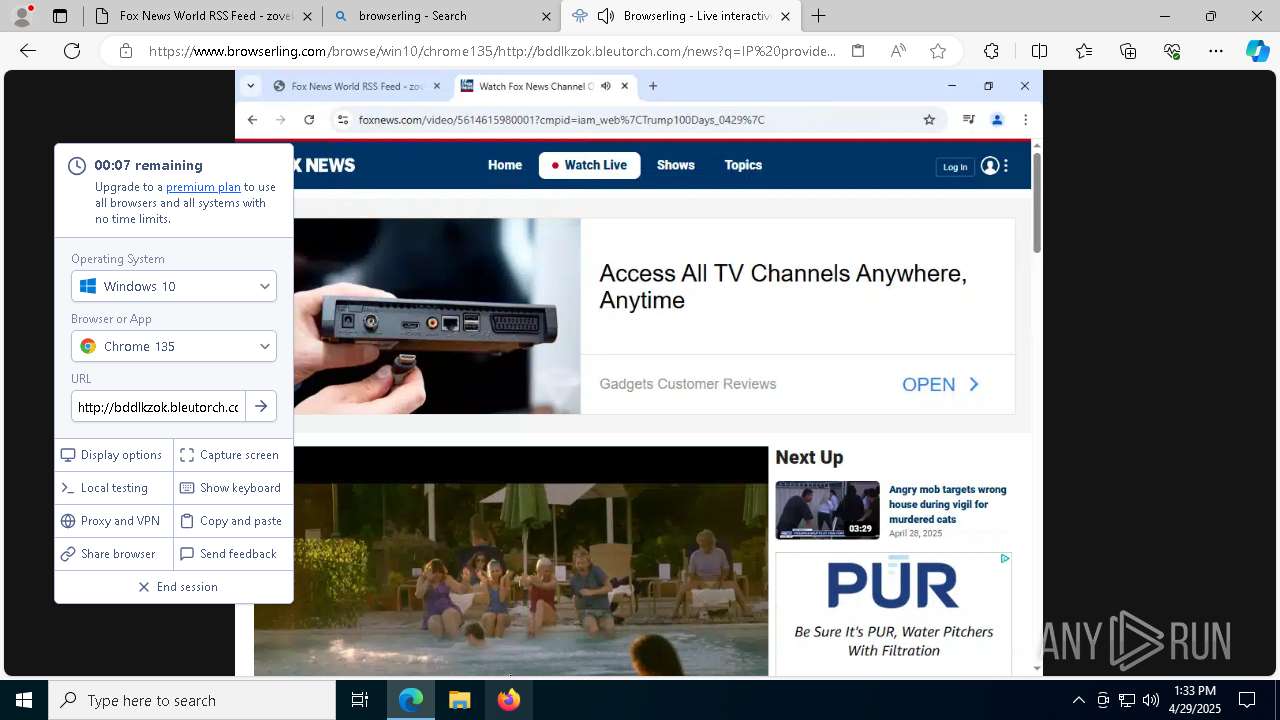
Task: Open Edge new tab plus button
Action: coord(818,16)
